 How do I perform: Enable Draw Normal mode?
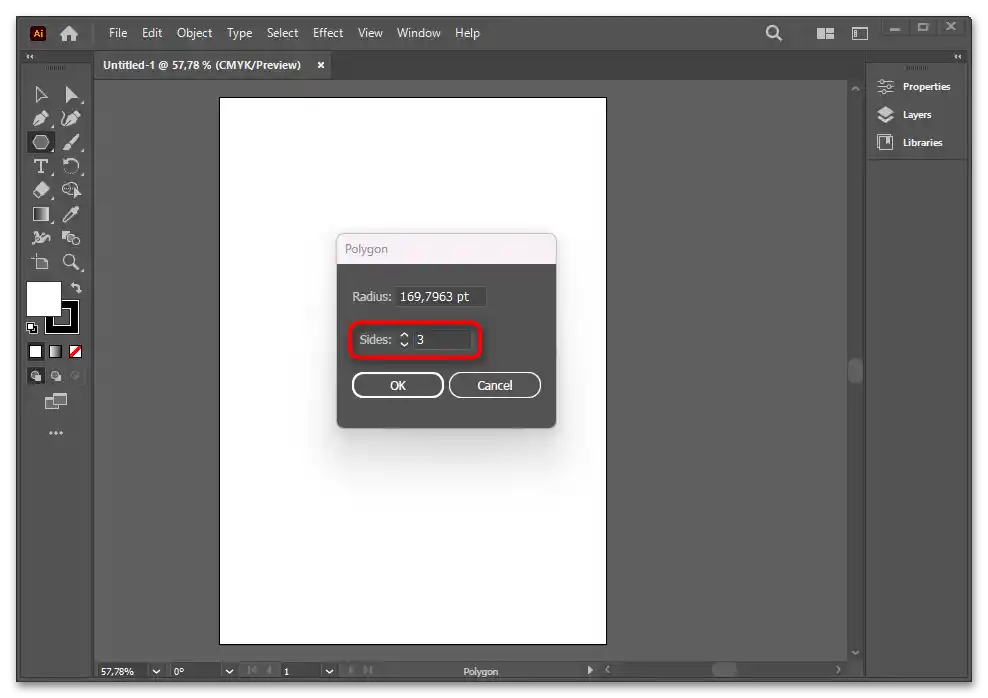coord(36,376)
